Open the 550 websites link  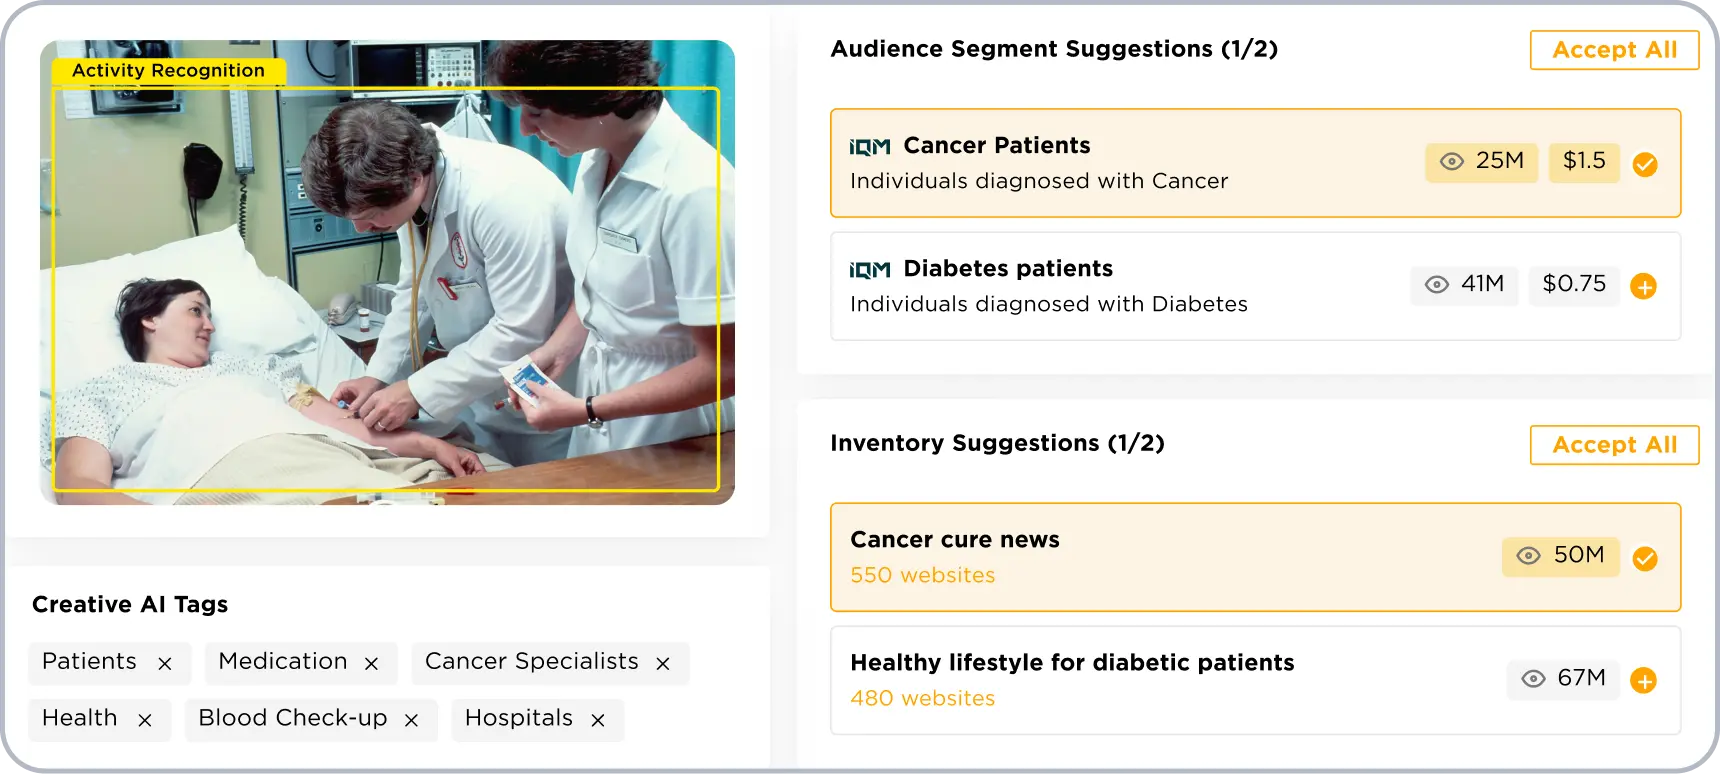[922, 576]
